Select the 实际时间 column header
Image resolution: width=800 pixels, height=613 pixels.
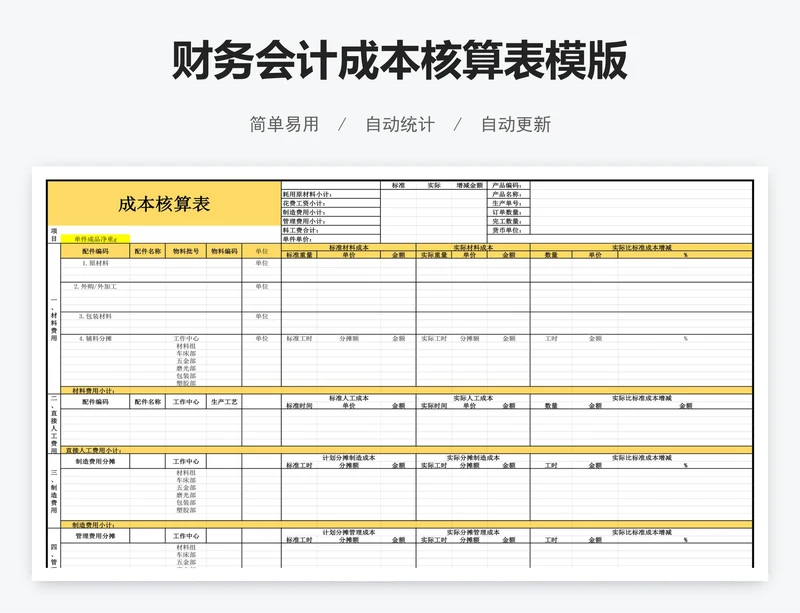click(x=434, y=406)
